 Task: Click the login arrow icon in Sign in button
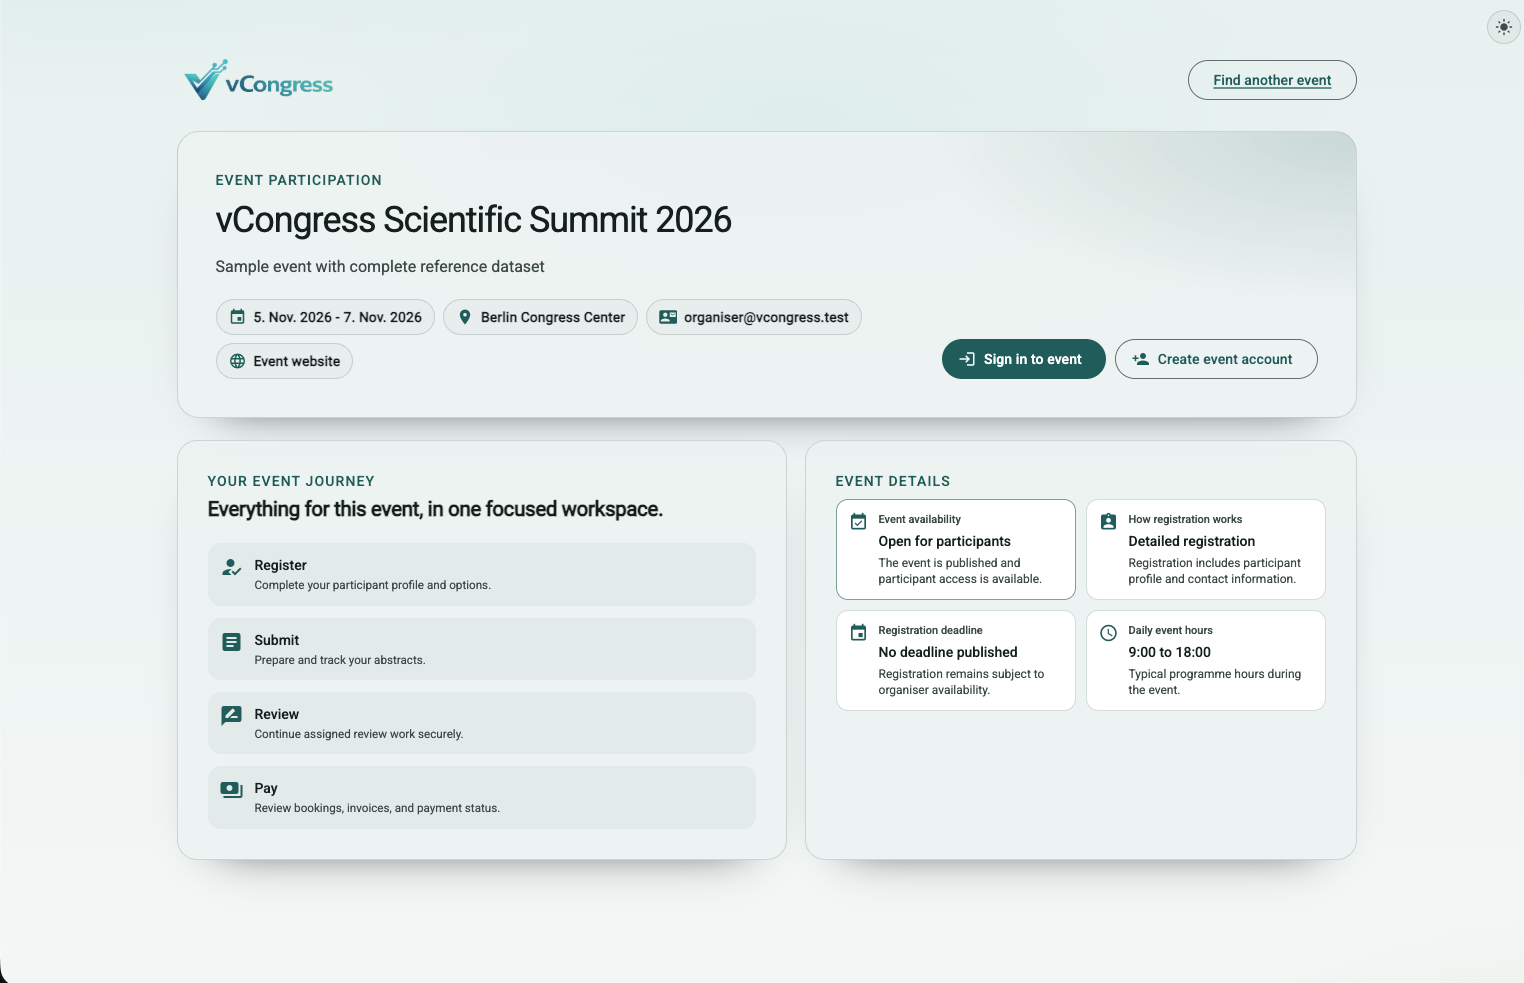coord(967,359)
